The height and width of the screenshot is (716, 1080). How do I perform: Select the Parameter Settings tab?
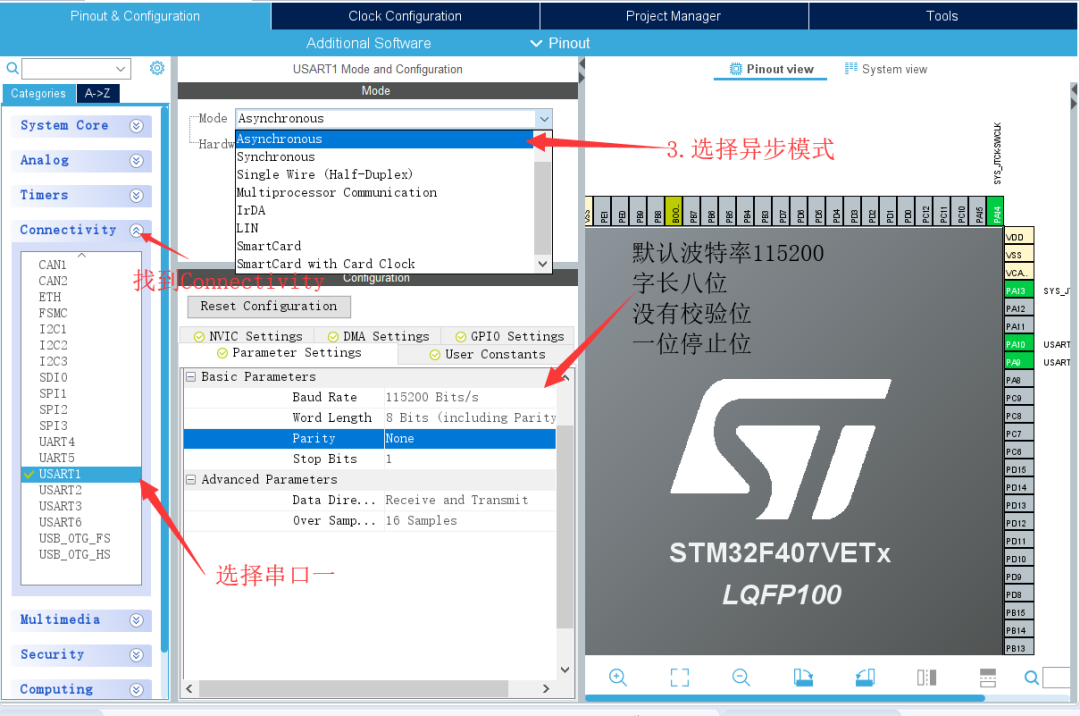point(289,352)
